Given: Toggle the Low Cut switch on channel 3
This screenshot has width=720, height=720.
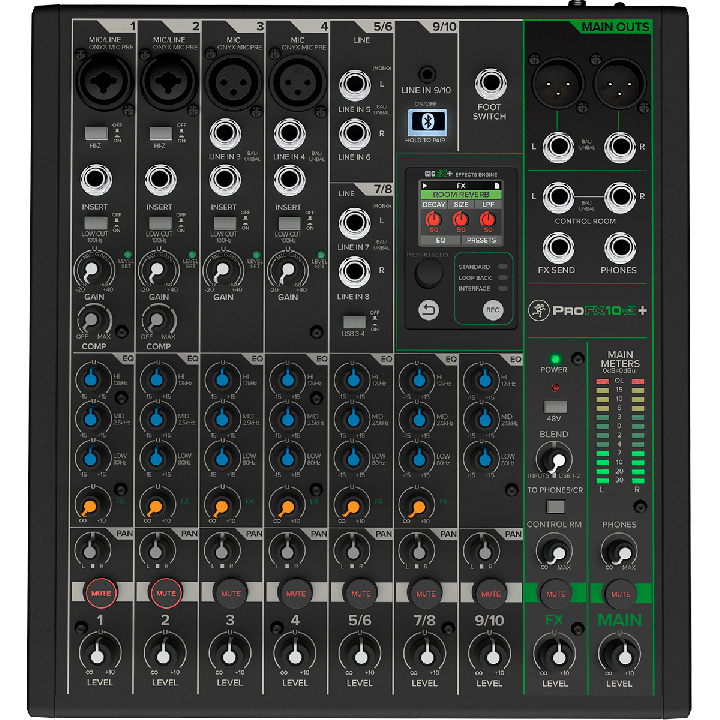Looking at the screenshot, I should [225, 223].
